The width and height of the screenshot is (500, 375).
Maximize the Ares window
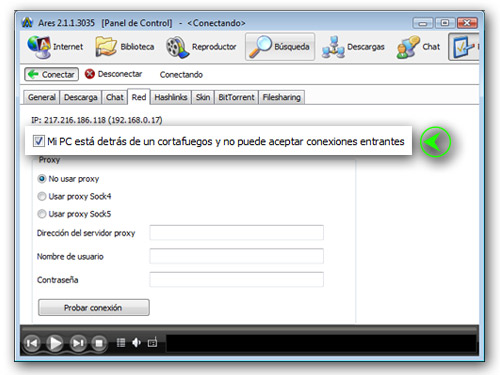[x=445, y=23]
